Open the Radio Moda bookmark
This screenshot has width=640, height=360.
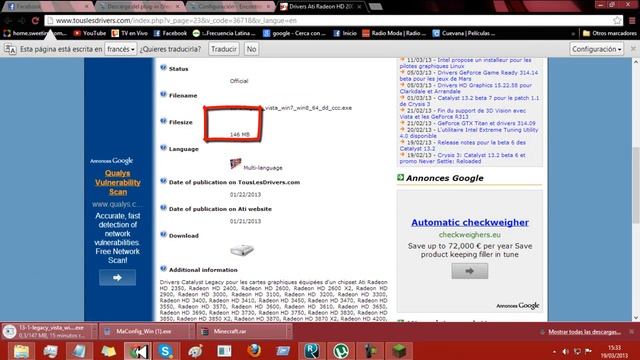tap(394, 33)
